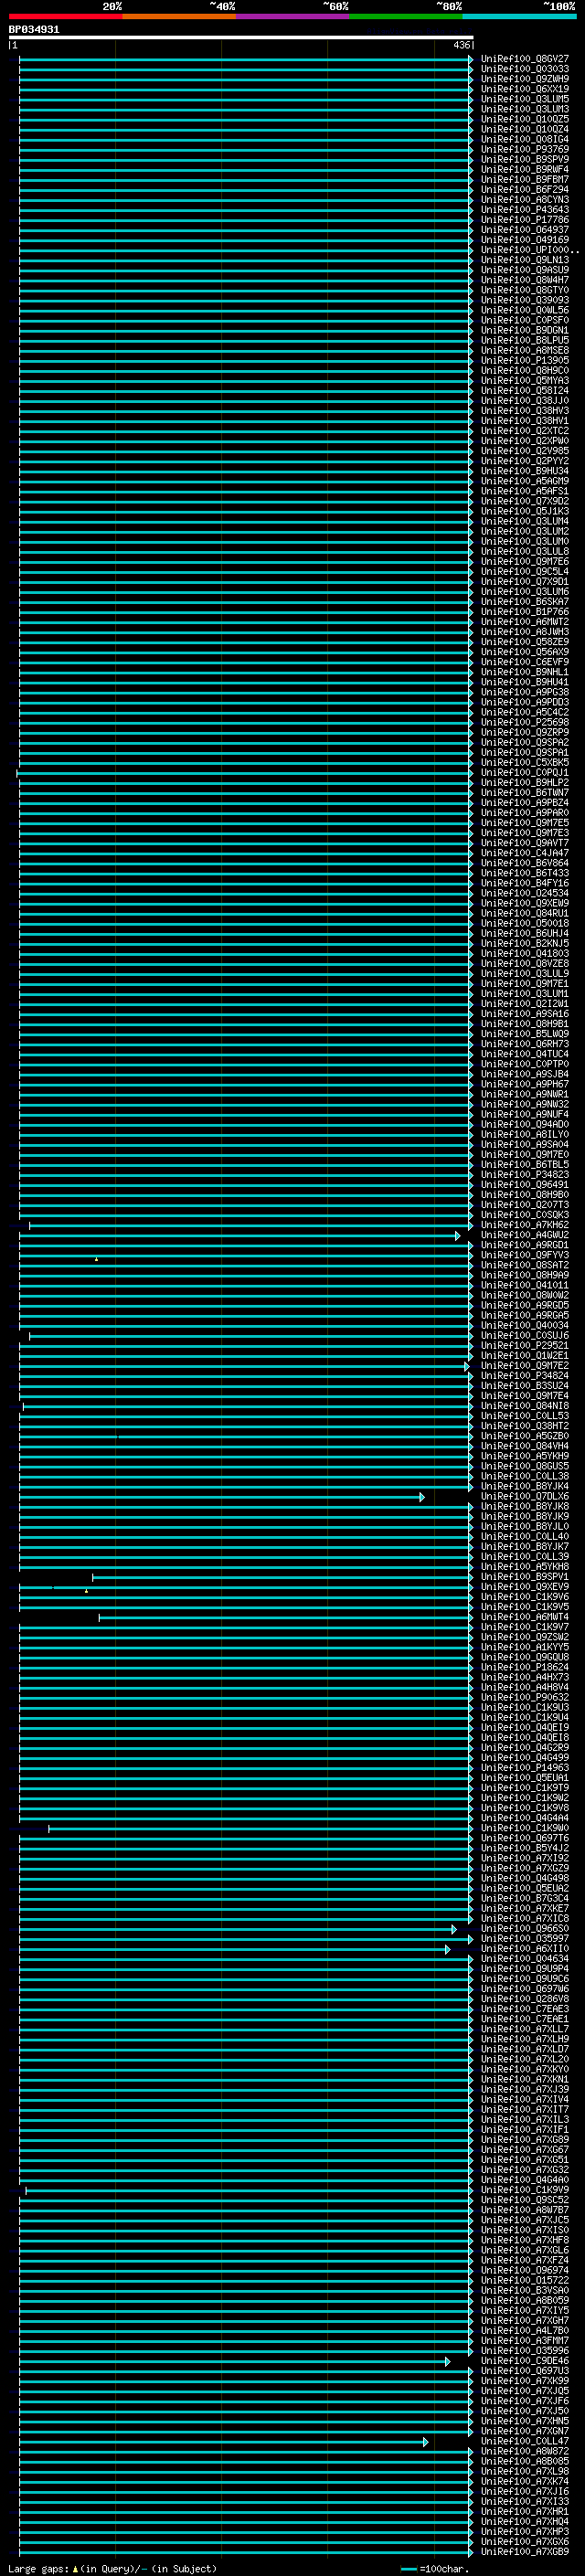
Task: Select the UniRef100_B6F294 label
Action: tap(525, 189)
